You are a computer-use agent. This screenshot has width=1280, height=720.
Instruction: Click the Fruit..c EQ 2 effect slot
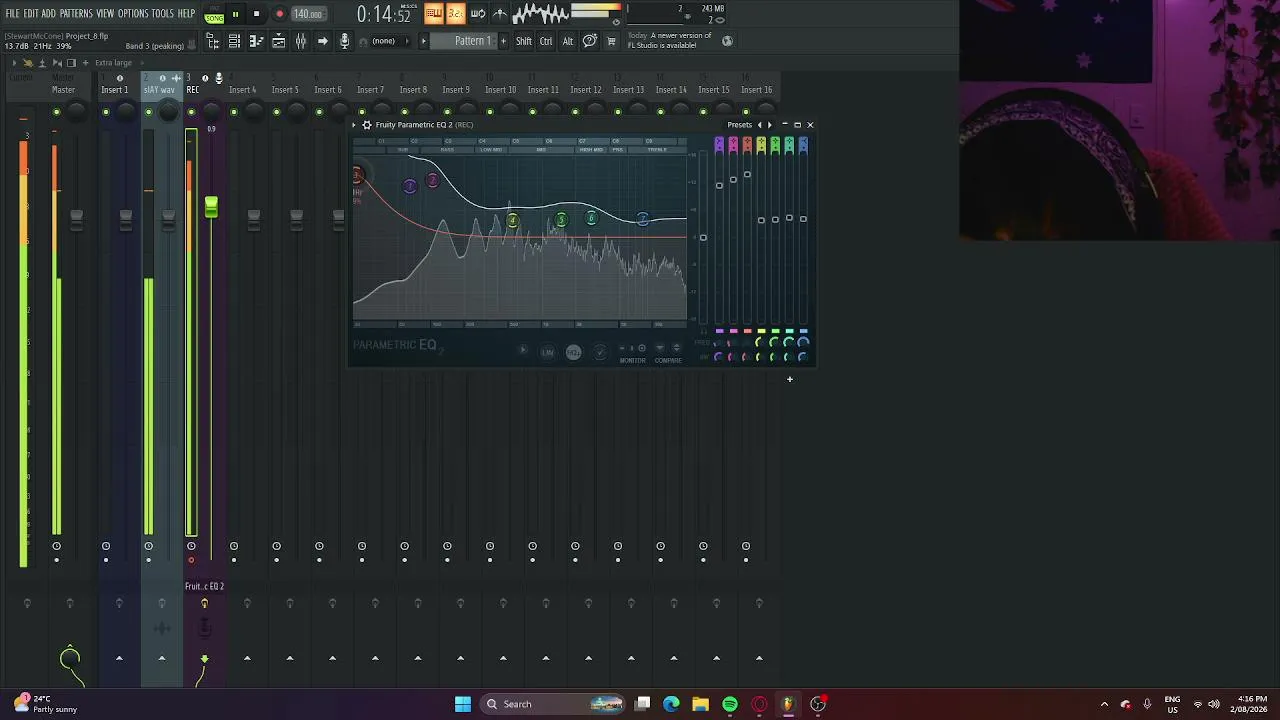[x=204, y=586]
